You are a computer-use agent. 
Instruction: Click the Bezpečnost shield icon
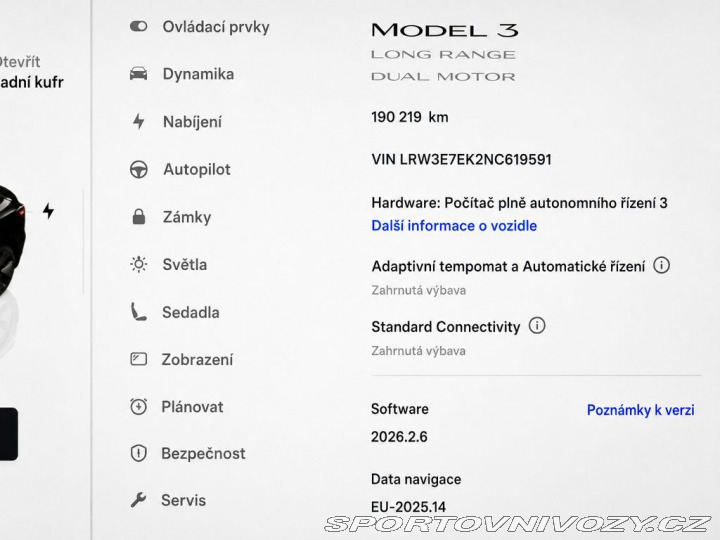[139, 453]
